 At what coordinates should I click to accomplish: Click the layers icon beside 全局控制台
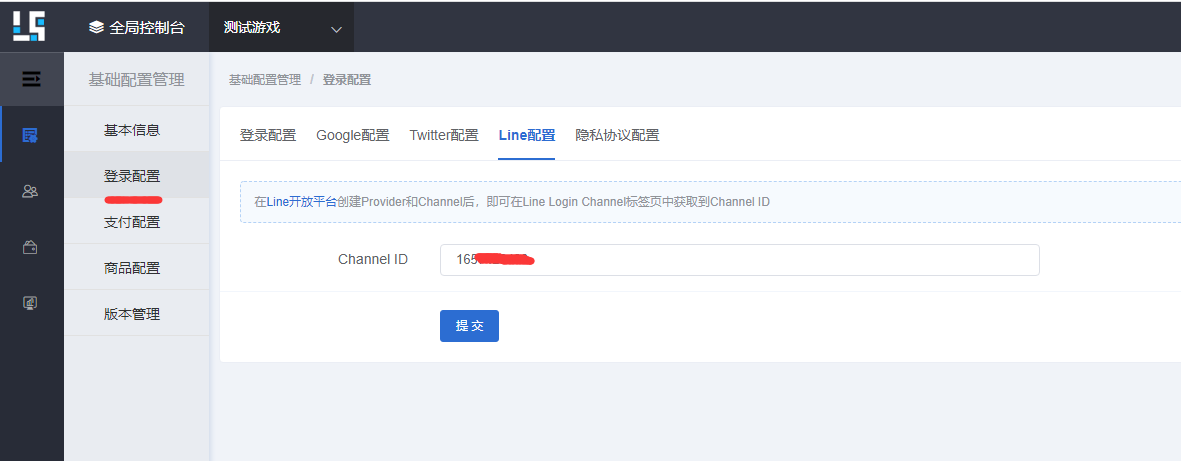click(x=96, y=27)
